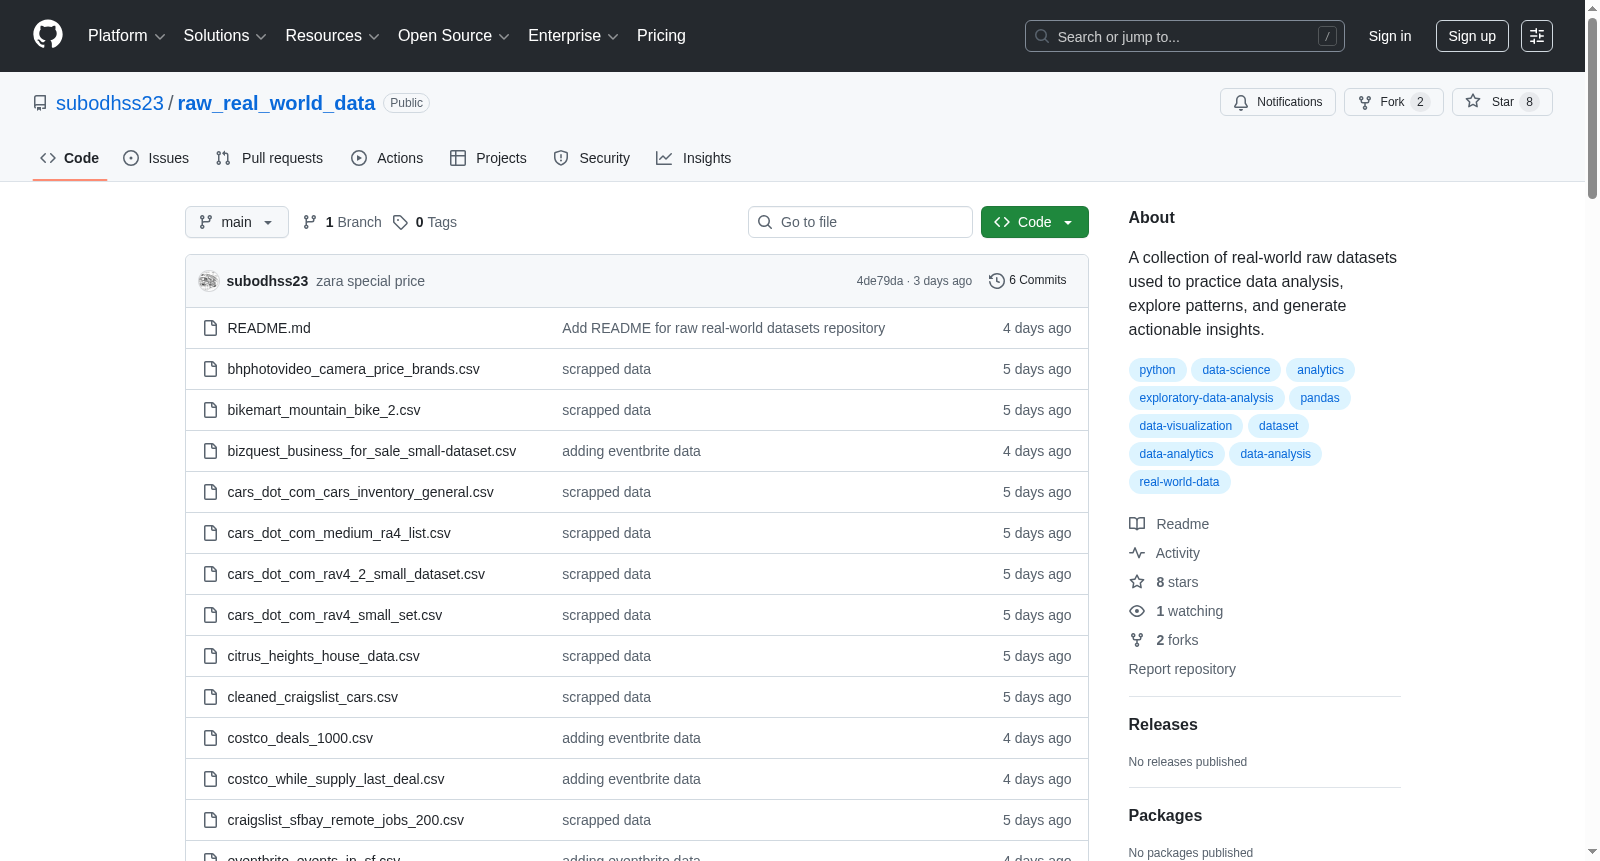Image resolution: width=1600 pixels, height=861 pixels.
Task: Open file cars_dot_com_cars_inventory_general.csv
Action: coord(360,492)
